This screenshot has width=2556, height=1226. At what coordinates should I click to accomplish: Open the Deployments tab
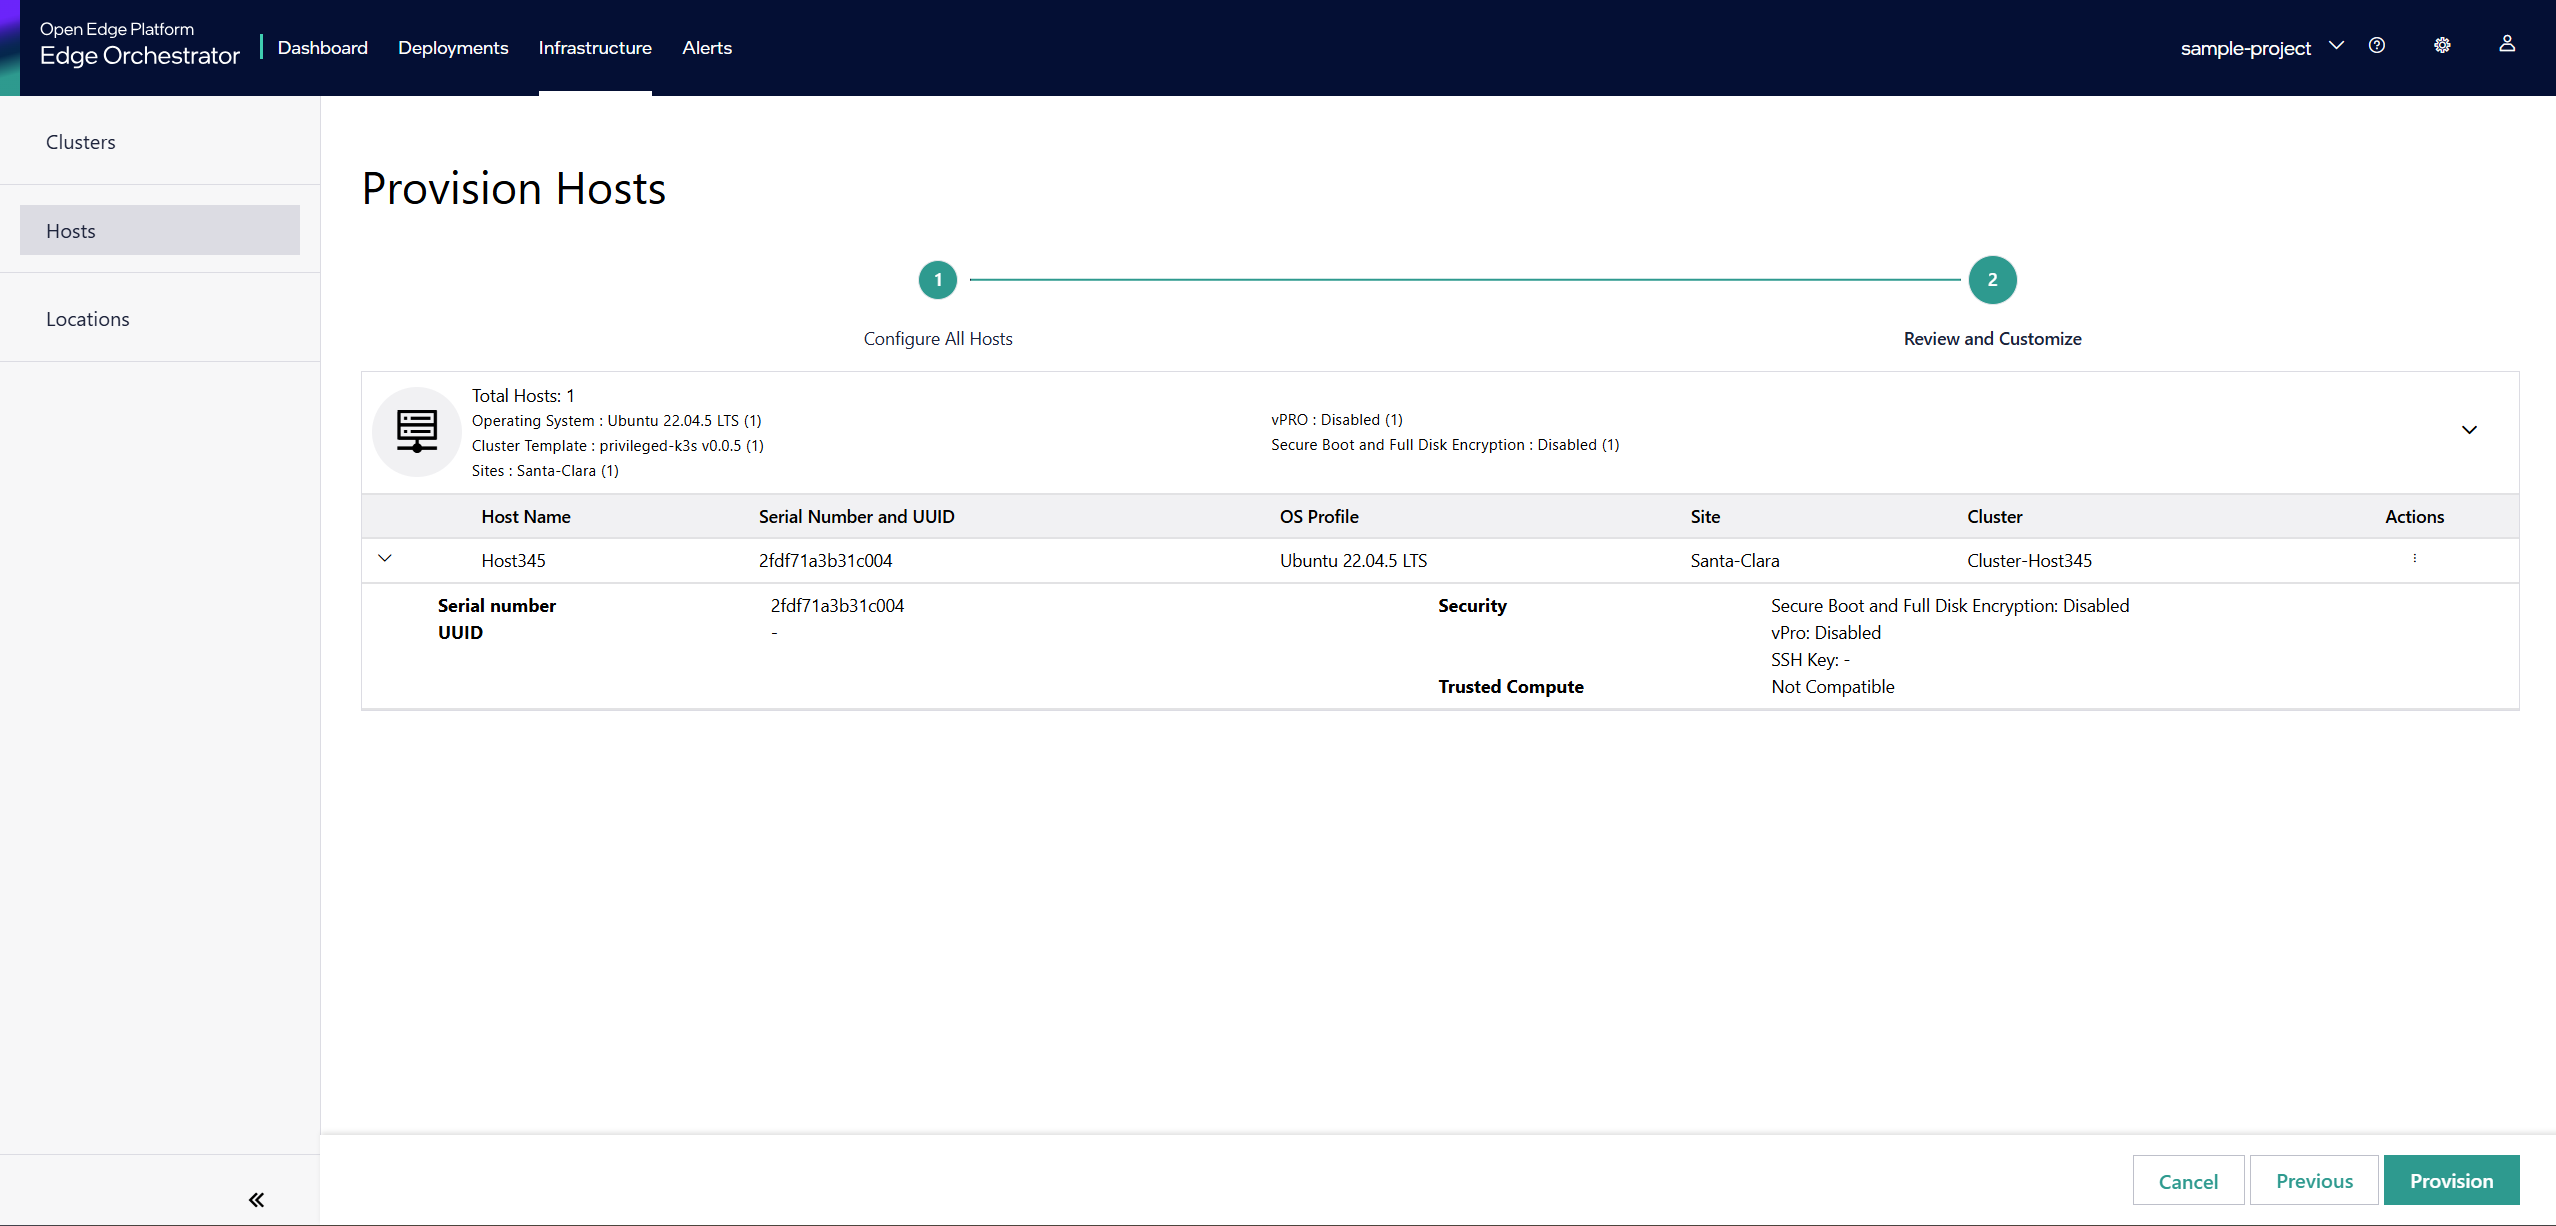(453, 48)
